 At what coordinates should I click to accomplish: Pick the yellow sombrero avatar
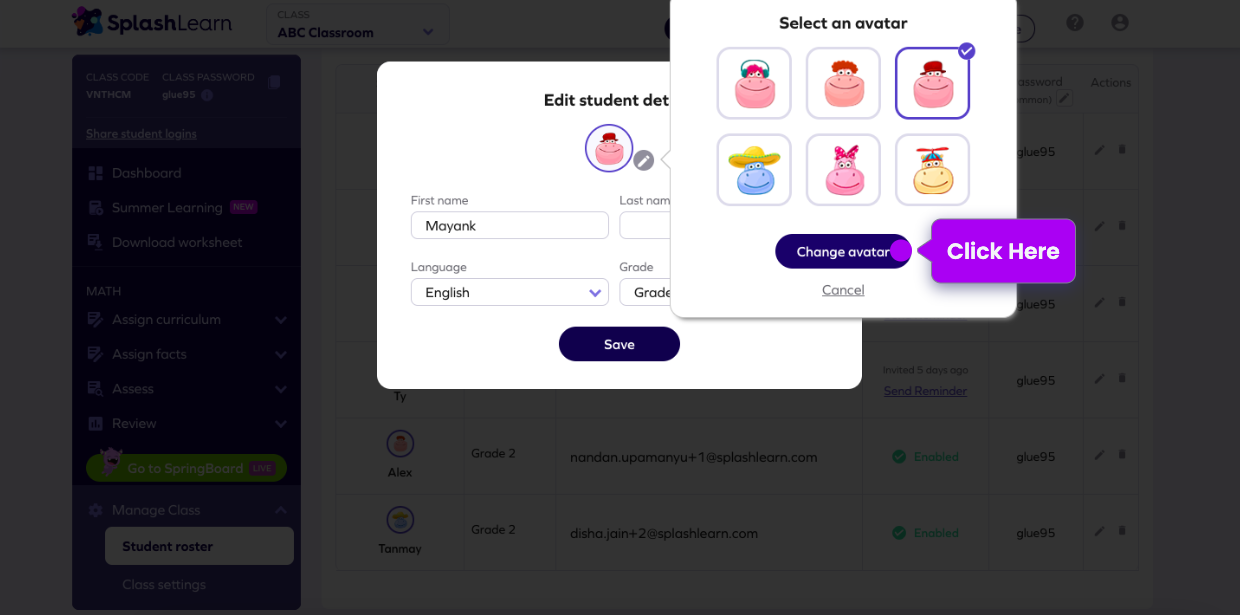(754, 170)
